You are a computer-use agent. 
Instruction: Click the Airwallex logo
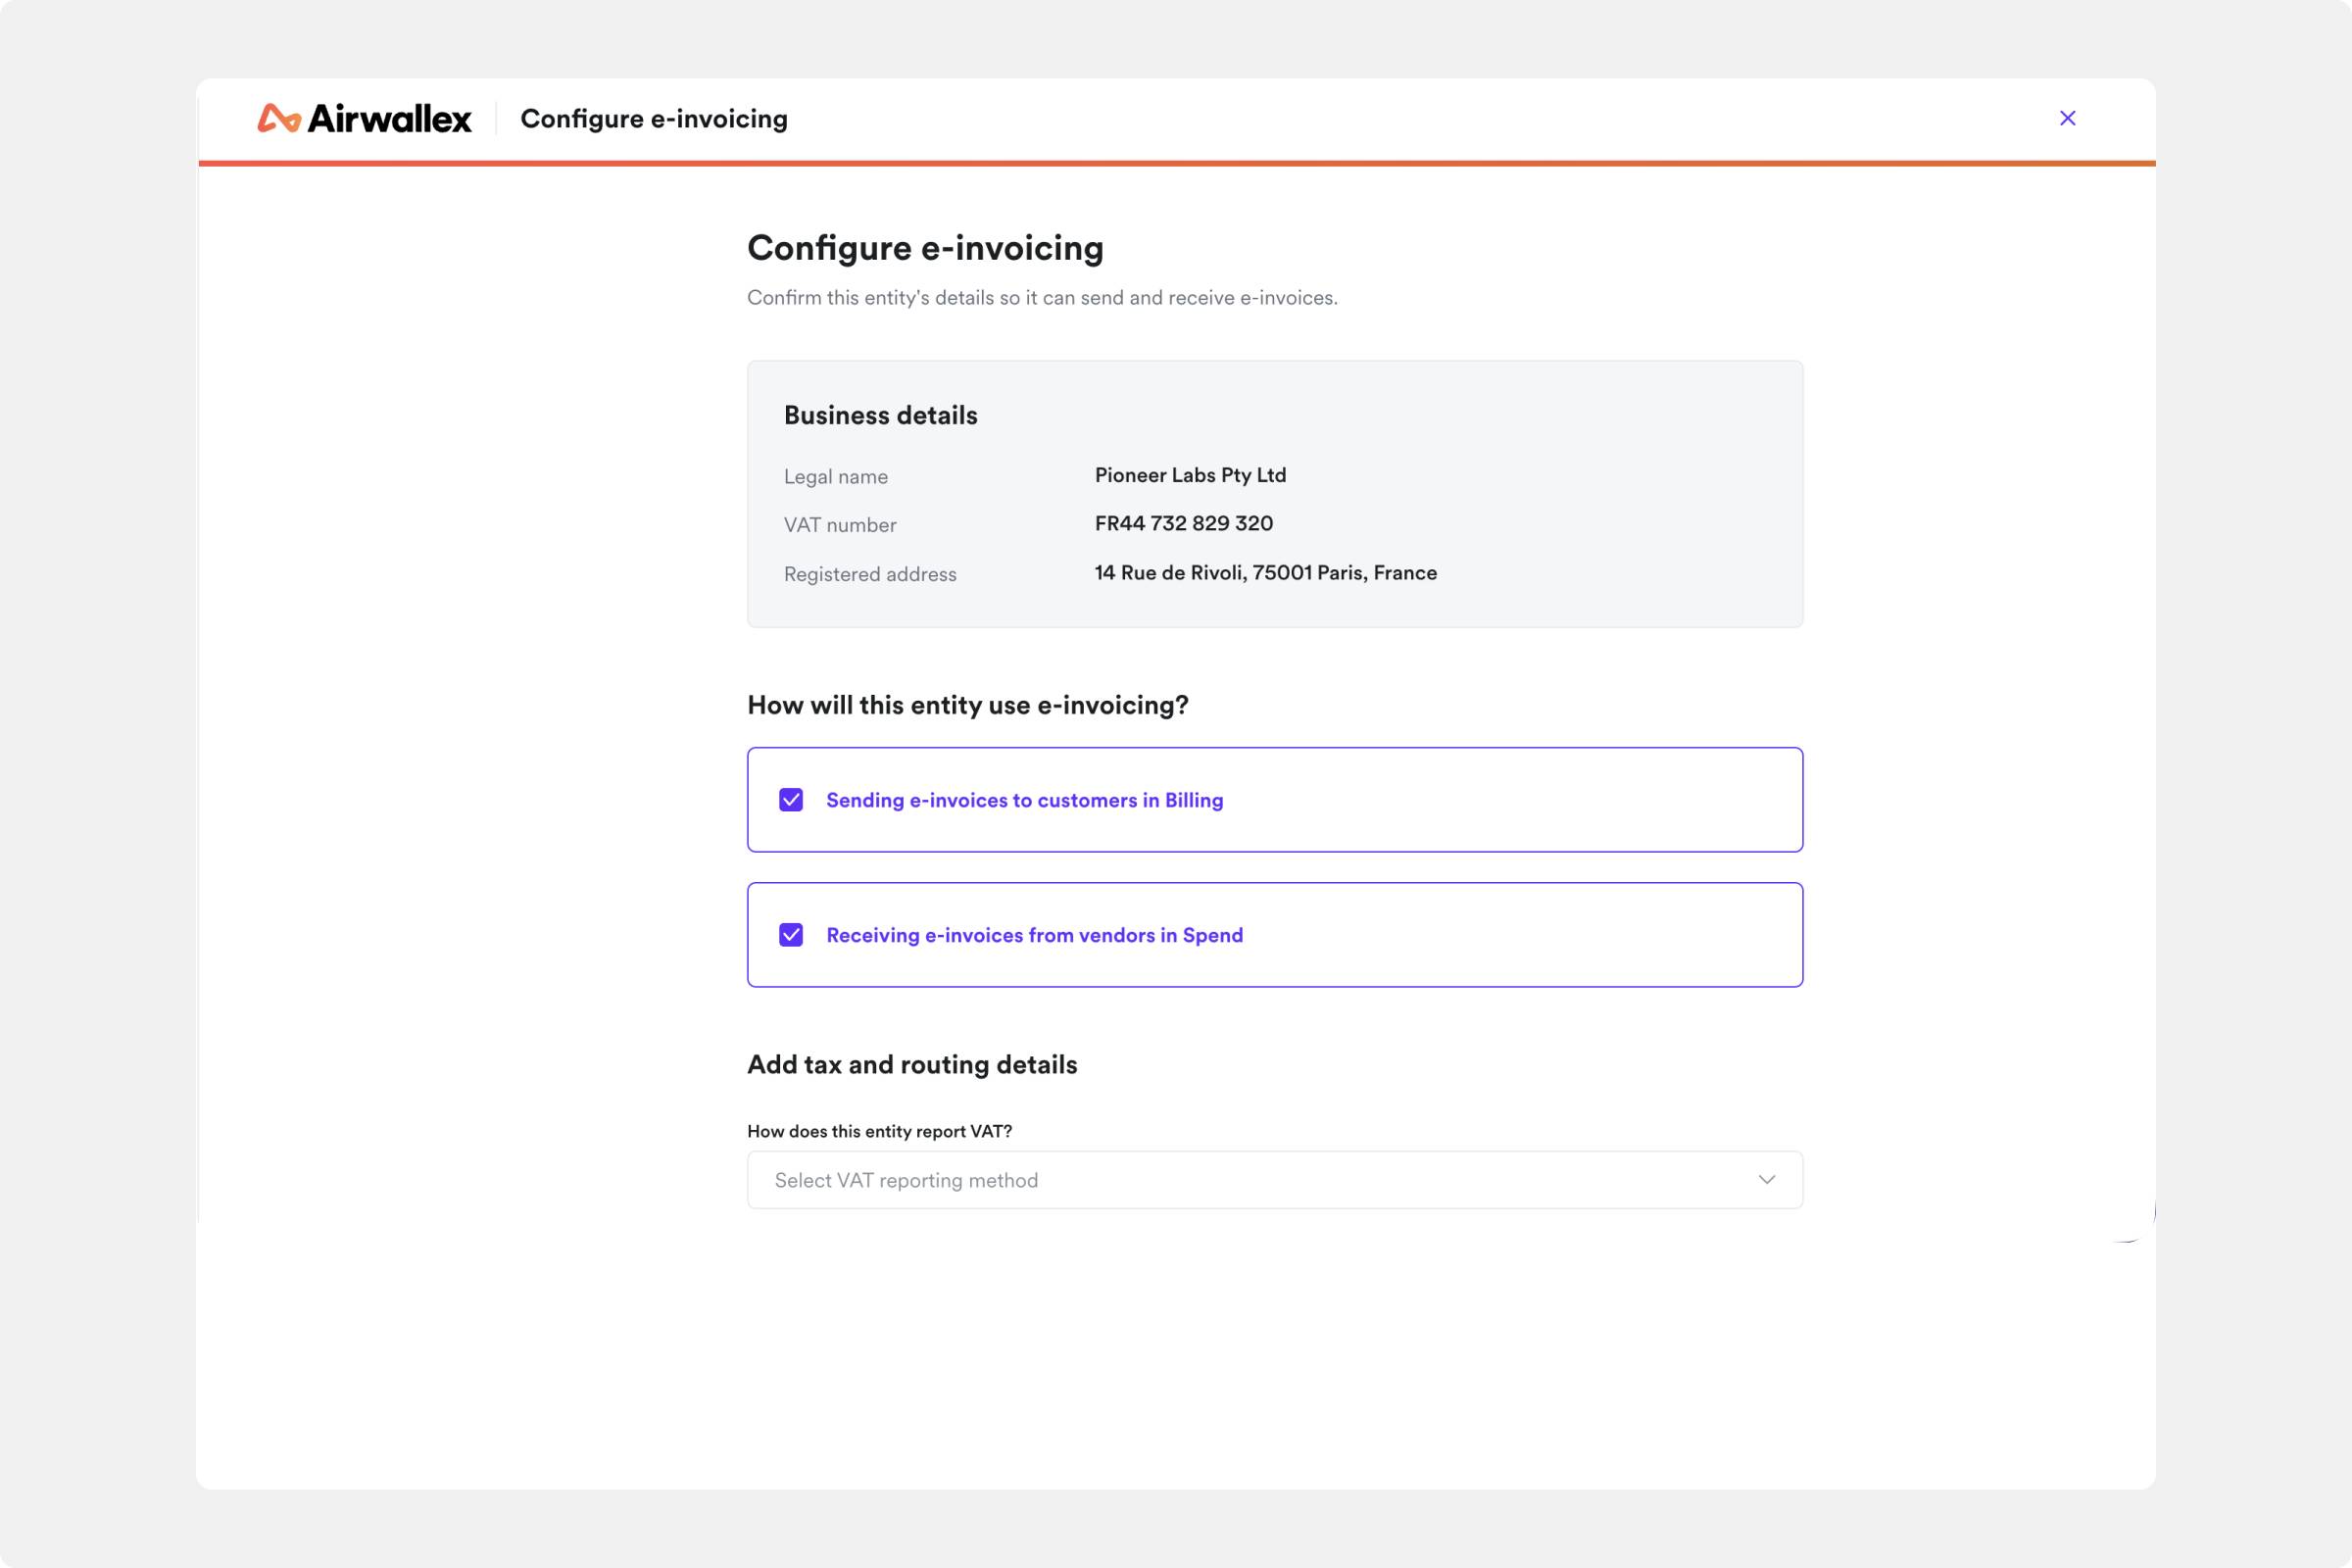pos(364,118)
